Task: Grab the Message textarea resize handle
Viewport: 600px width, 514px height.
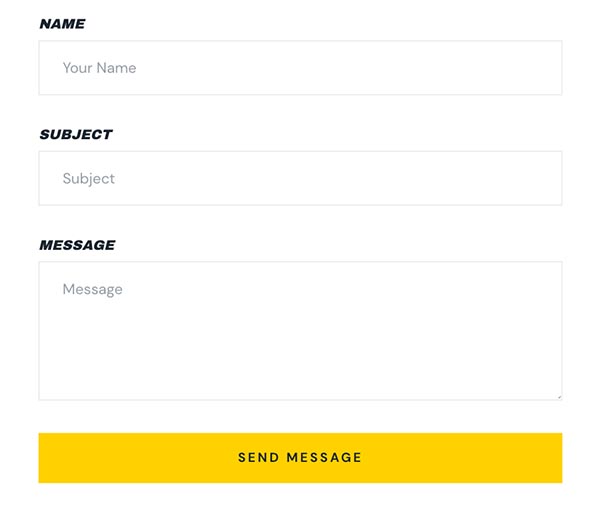Action: pyautogui.click(x=558, y=396)
